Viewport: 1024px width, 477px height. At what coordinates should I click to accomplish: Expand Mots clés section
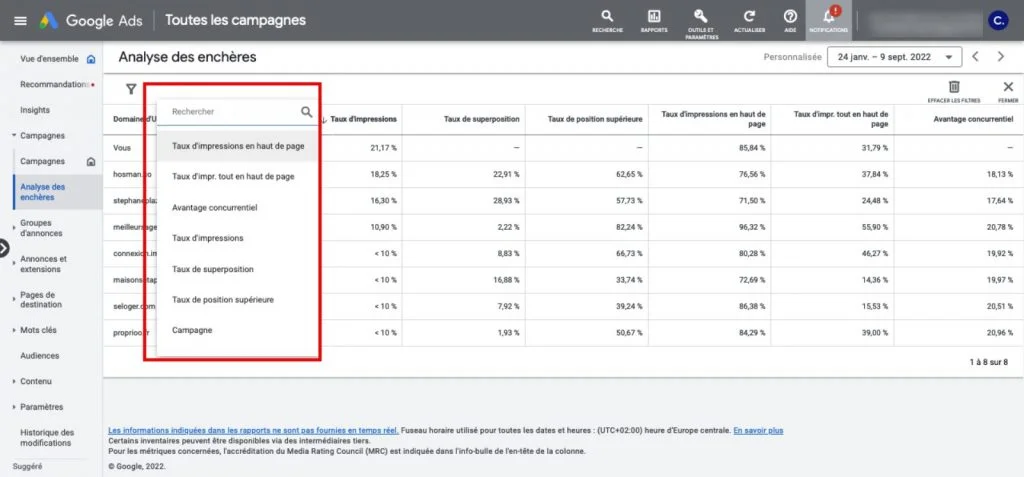click(x=14, y=330)
